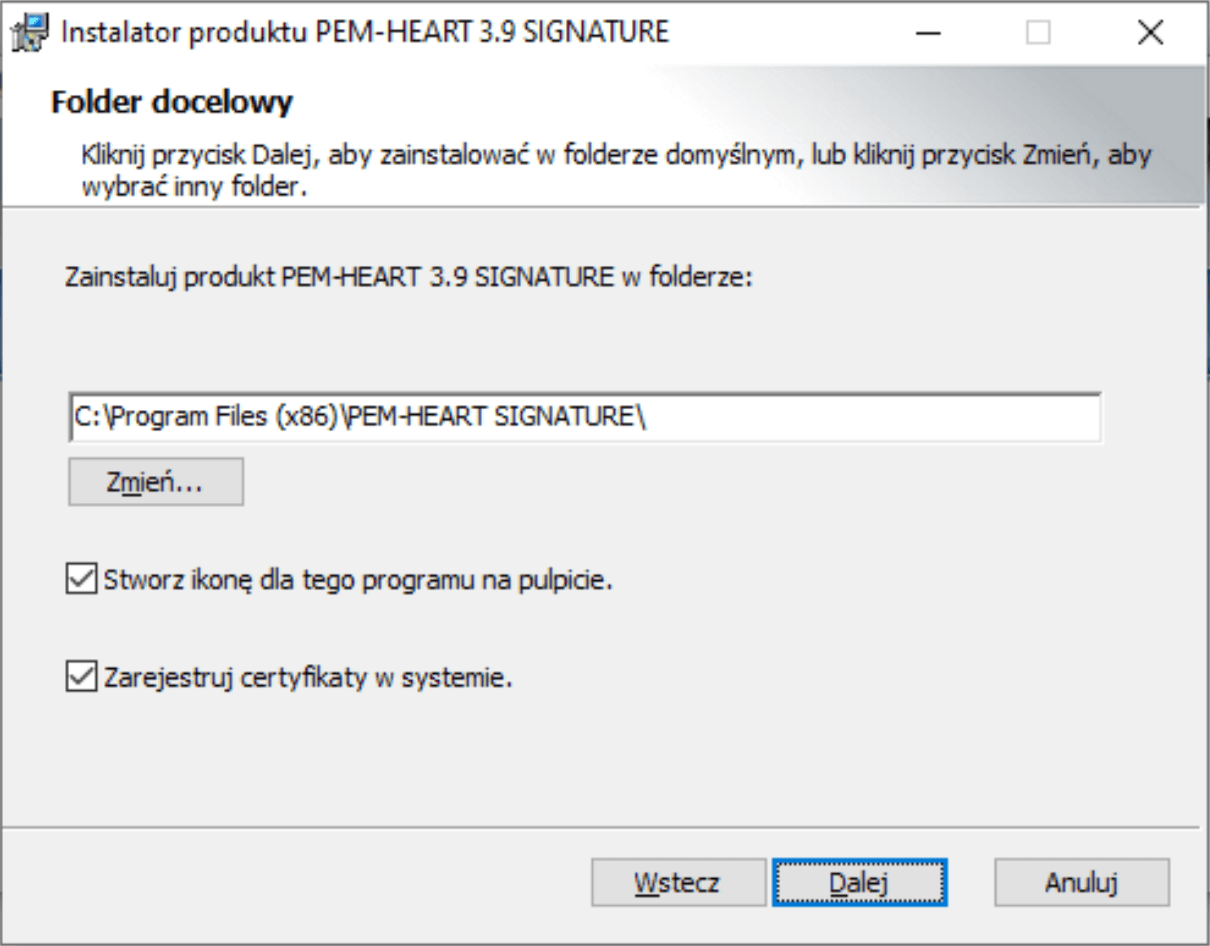Click the "Folder docelowy" heading
Image resolution: width=1210 pixels, height=946 pixels.
[172, 102]
